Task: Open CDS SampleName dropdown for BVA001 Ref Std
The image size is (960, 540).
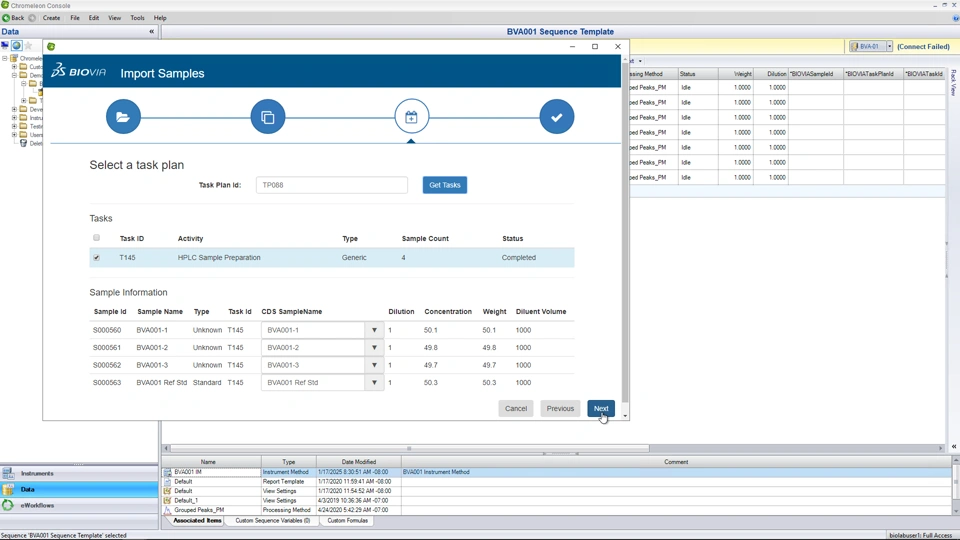Action: click(374, 383)
